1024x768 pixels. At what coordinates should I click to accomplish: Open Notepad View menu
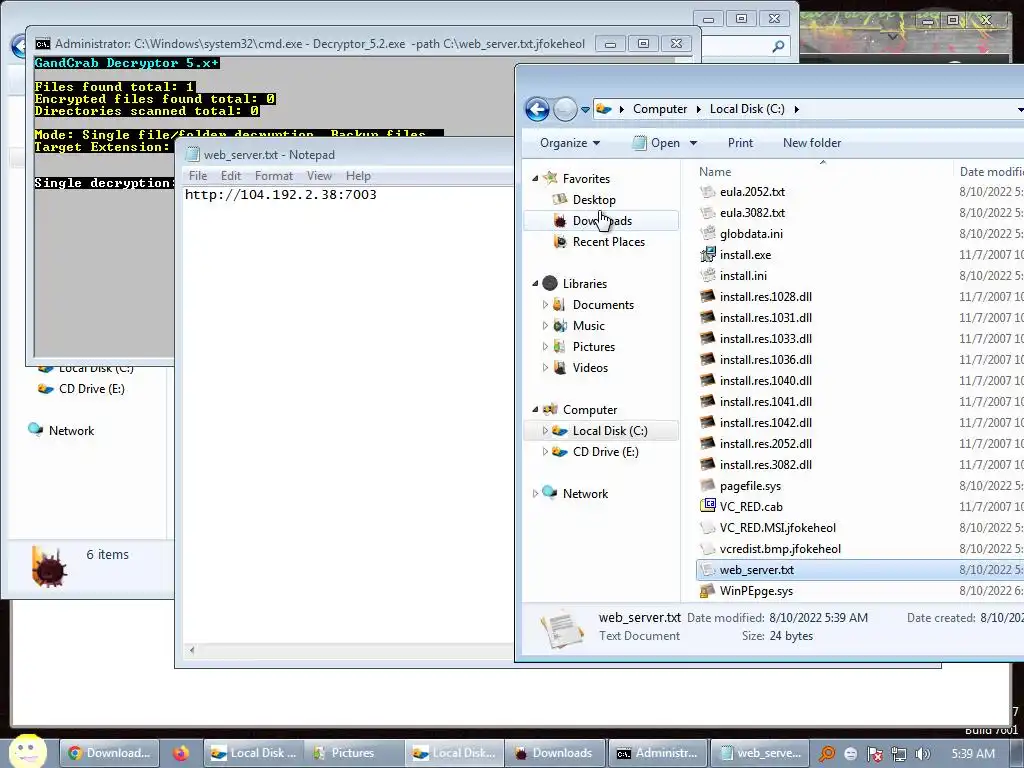point(319,176)
